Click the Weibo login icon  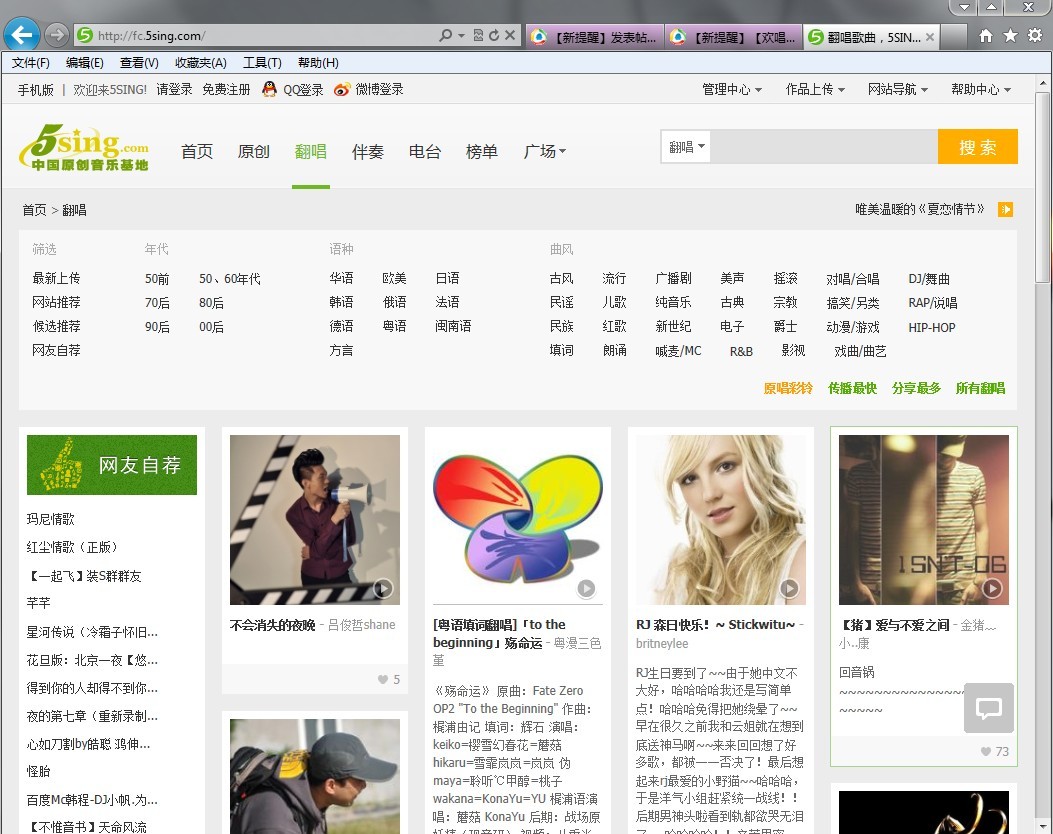coord(342,89)
